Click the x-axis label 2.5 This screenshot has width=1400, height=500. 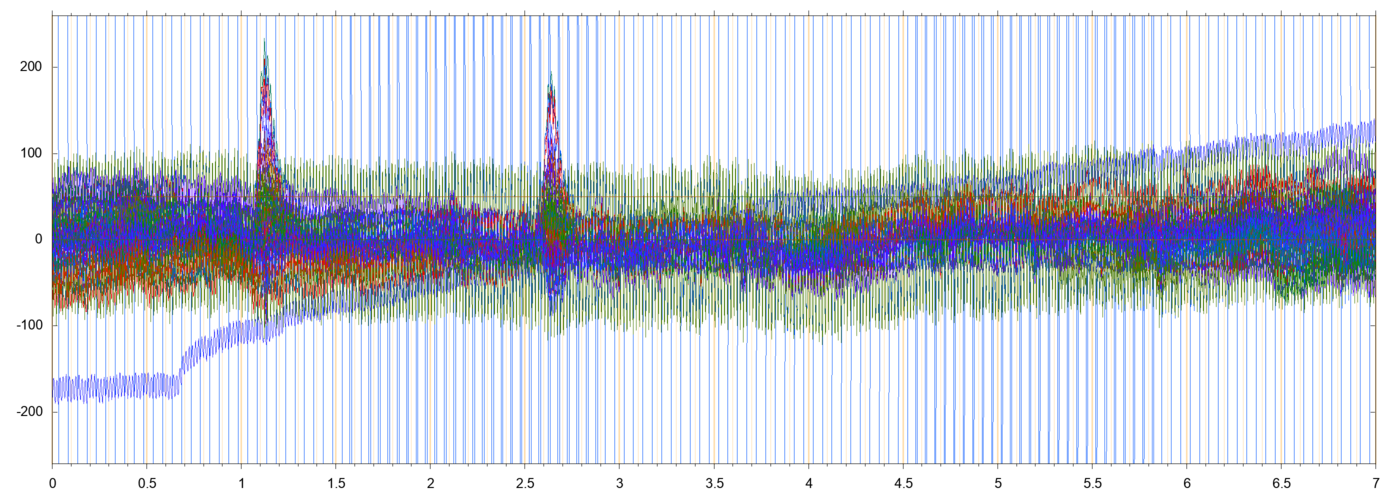click(525, 482)
